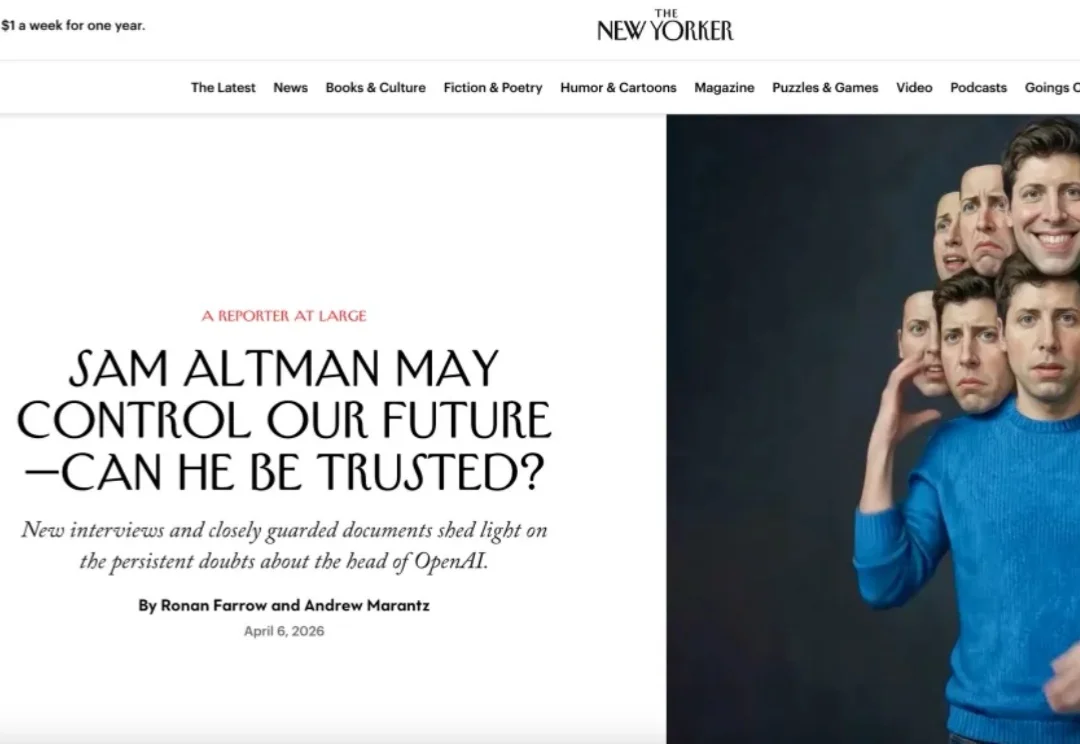Click the Sam Altman article headline
The height and width of the screenshot is (744, 1080).
[x=284, y=420]
